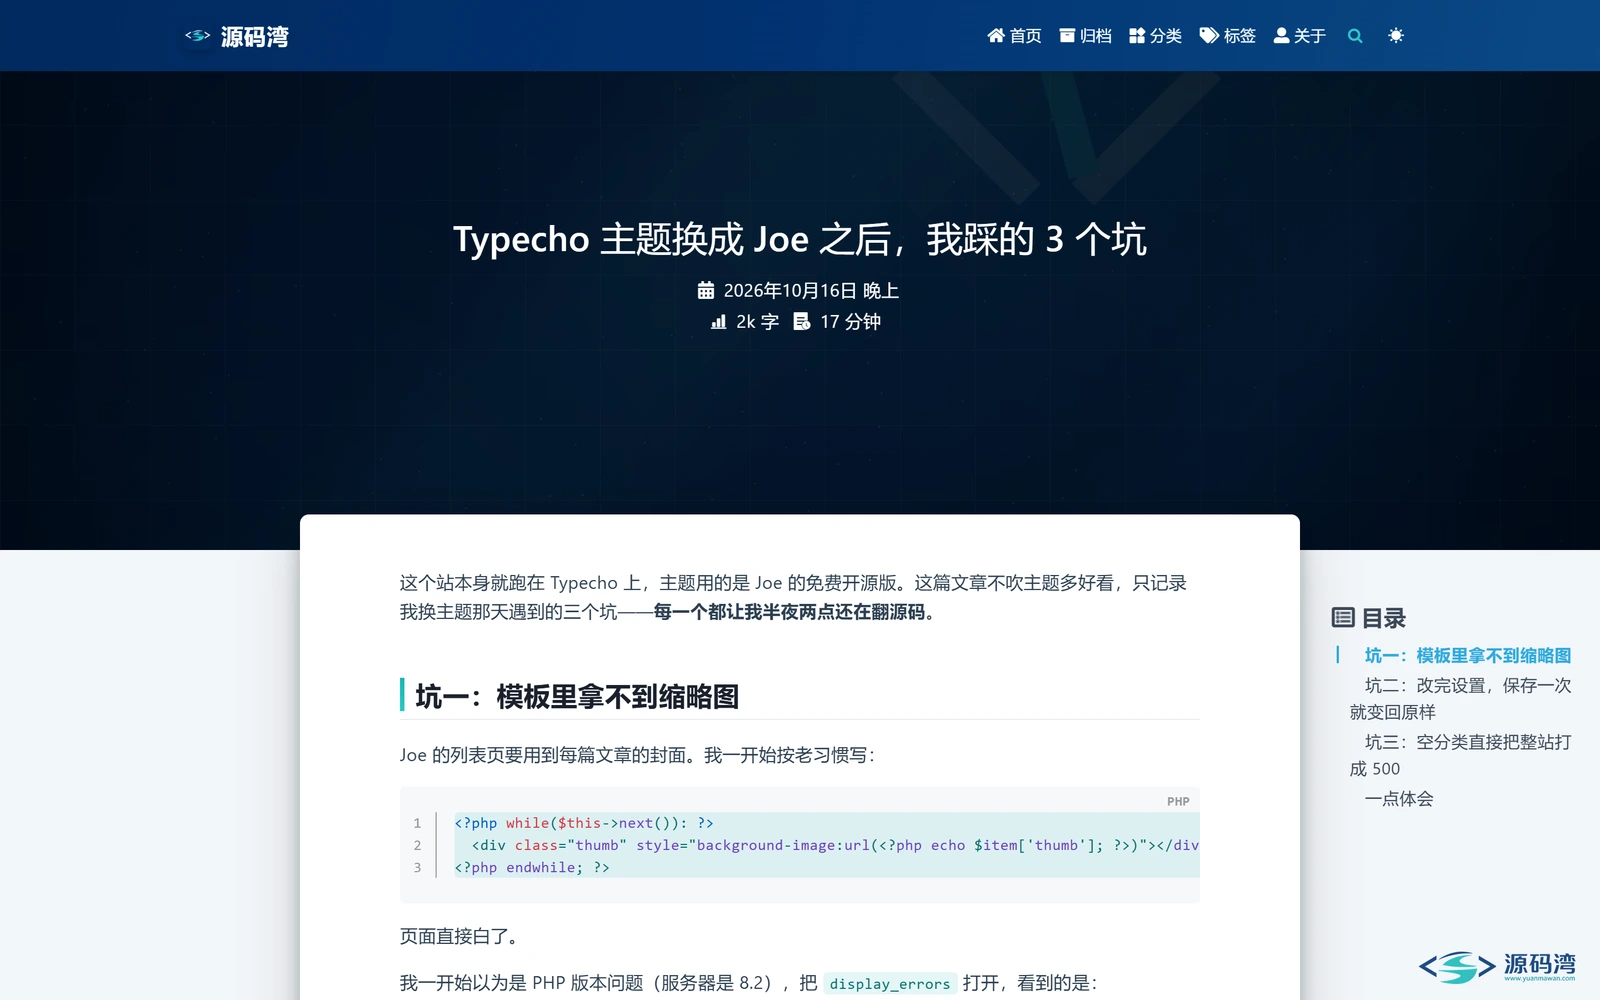Open the 首页 home menu item

tap(1014, 36)
